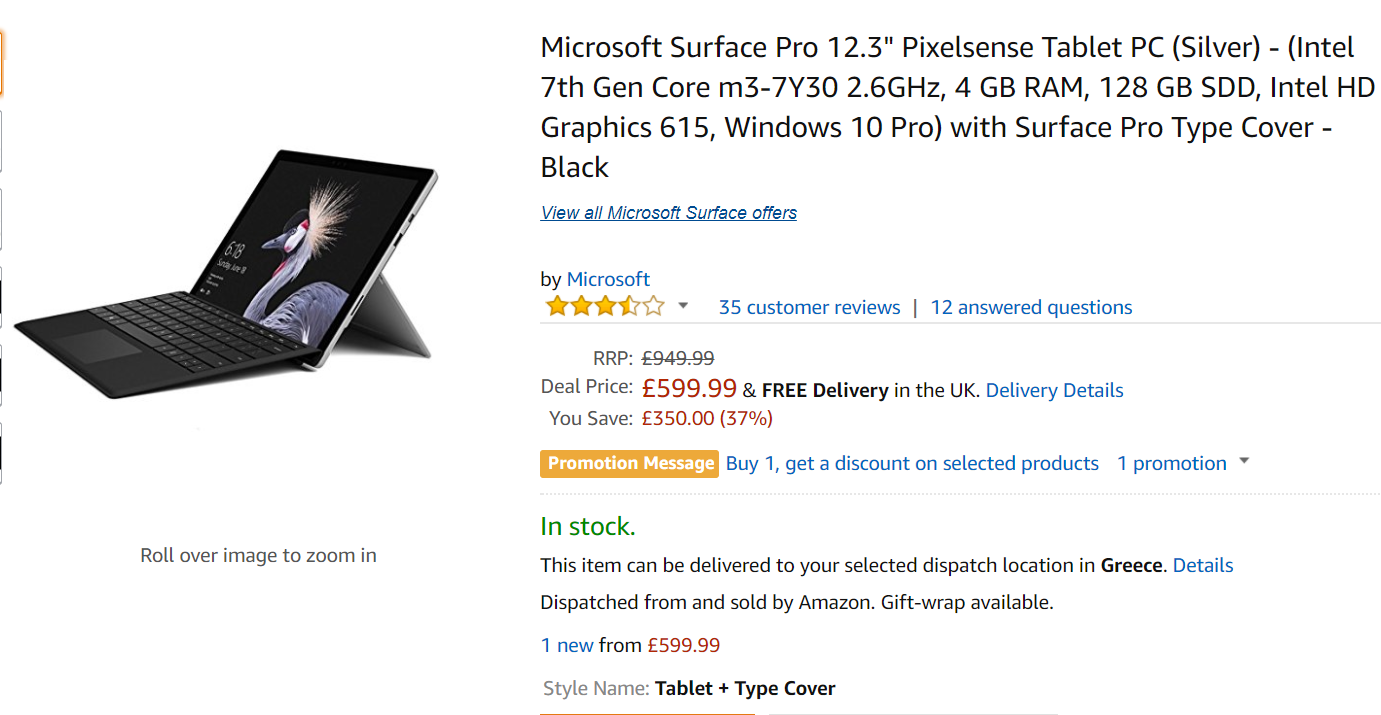Click Buy 1, get a discount offer link
The height and width of the screenshot is (715, 1381).
[912, 463]
